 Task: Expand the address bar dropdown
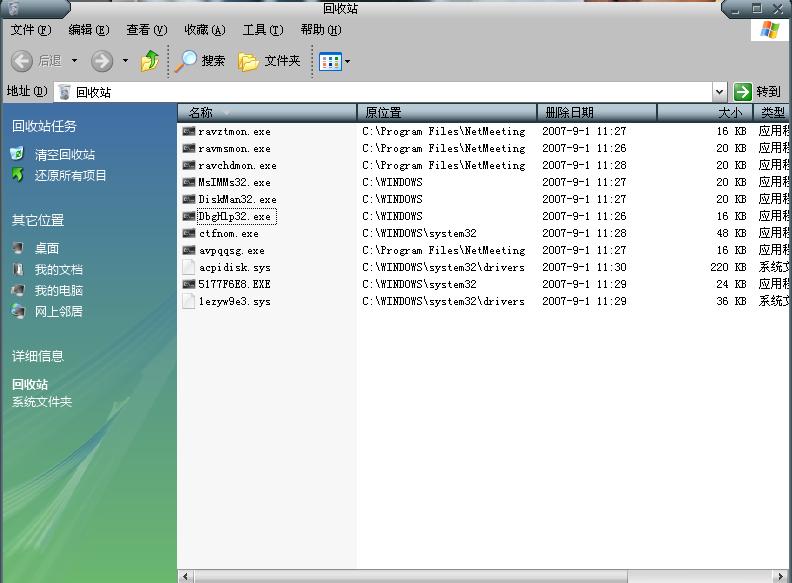click(x=719, y=91)
